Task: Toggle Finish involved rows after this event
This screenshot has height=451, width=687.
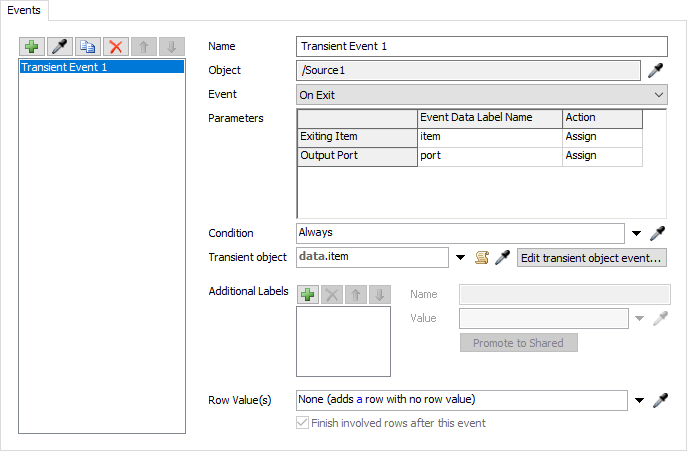Action: click(x=304, y=423)
